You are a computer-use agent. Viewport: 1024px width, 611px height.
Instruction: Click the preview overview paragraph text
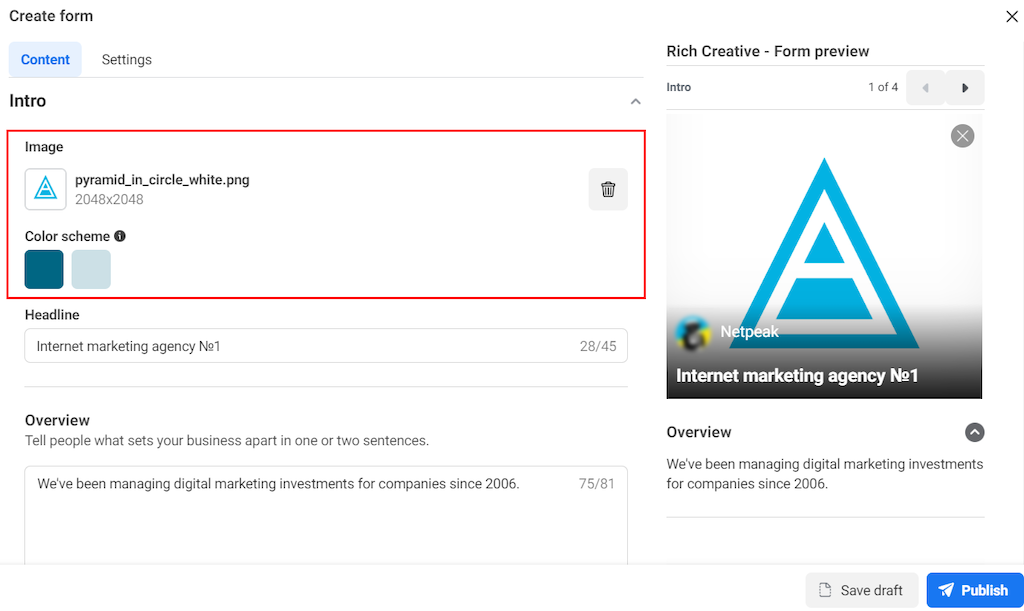pos(824,474)
